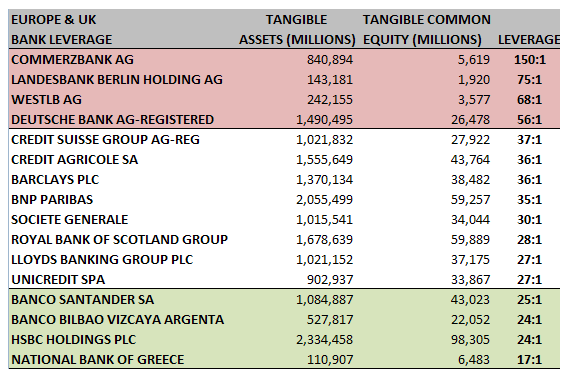Select the LANDESBANK BERLIN HOLDING AG row name
Screen dimensions: 577x381
(117, 80)
